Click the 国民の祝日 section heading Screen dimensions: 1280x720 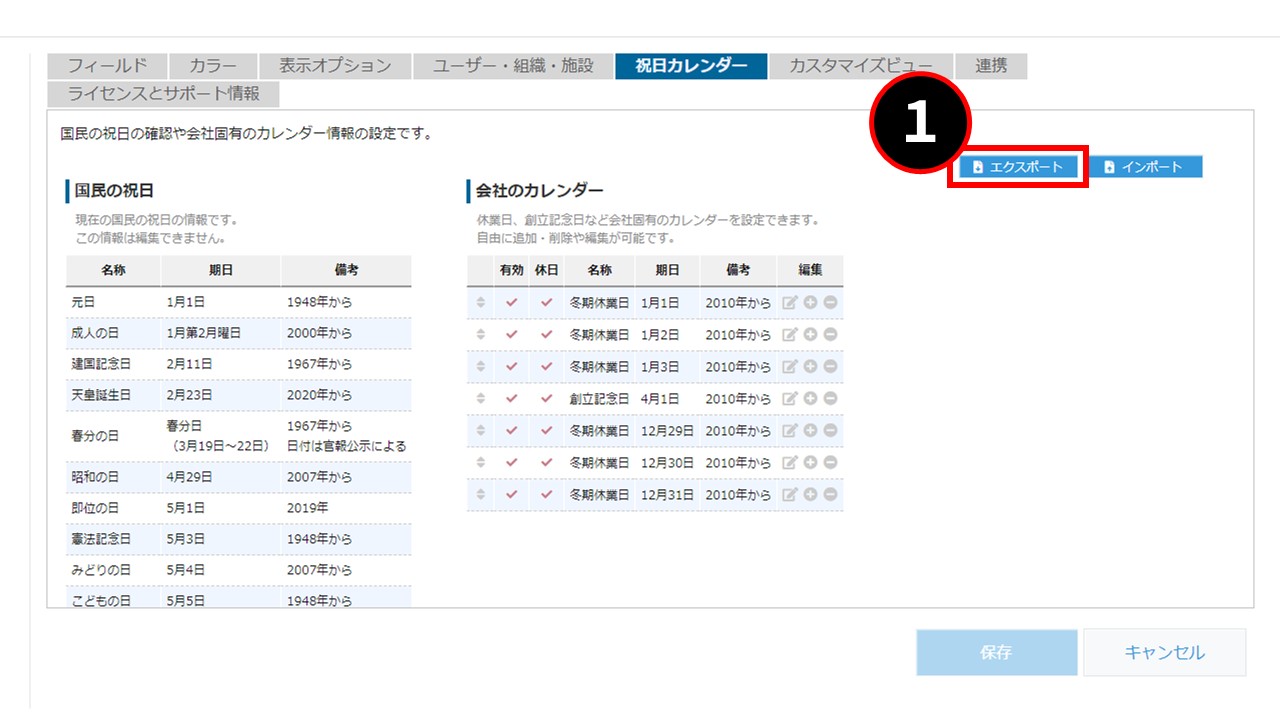point(114,191)
